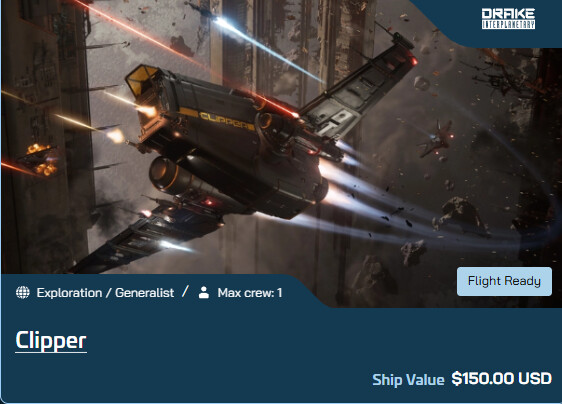Click the large asteroid near Flight Ready

(459, 216)
